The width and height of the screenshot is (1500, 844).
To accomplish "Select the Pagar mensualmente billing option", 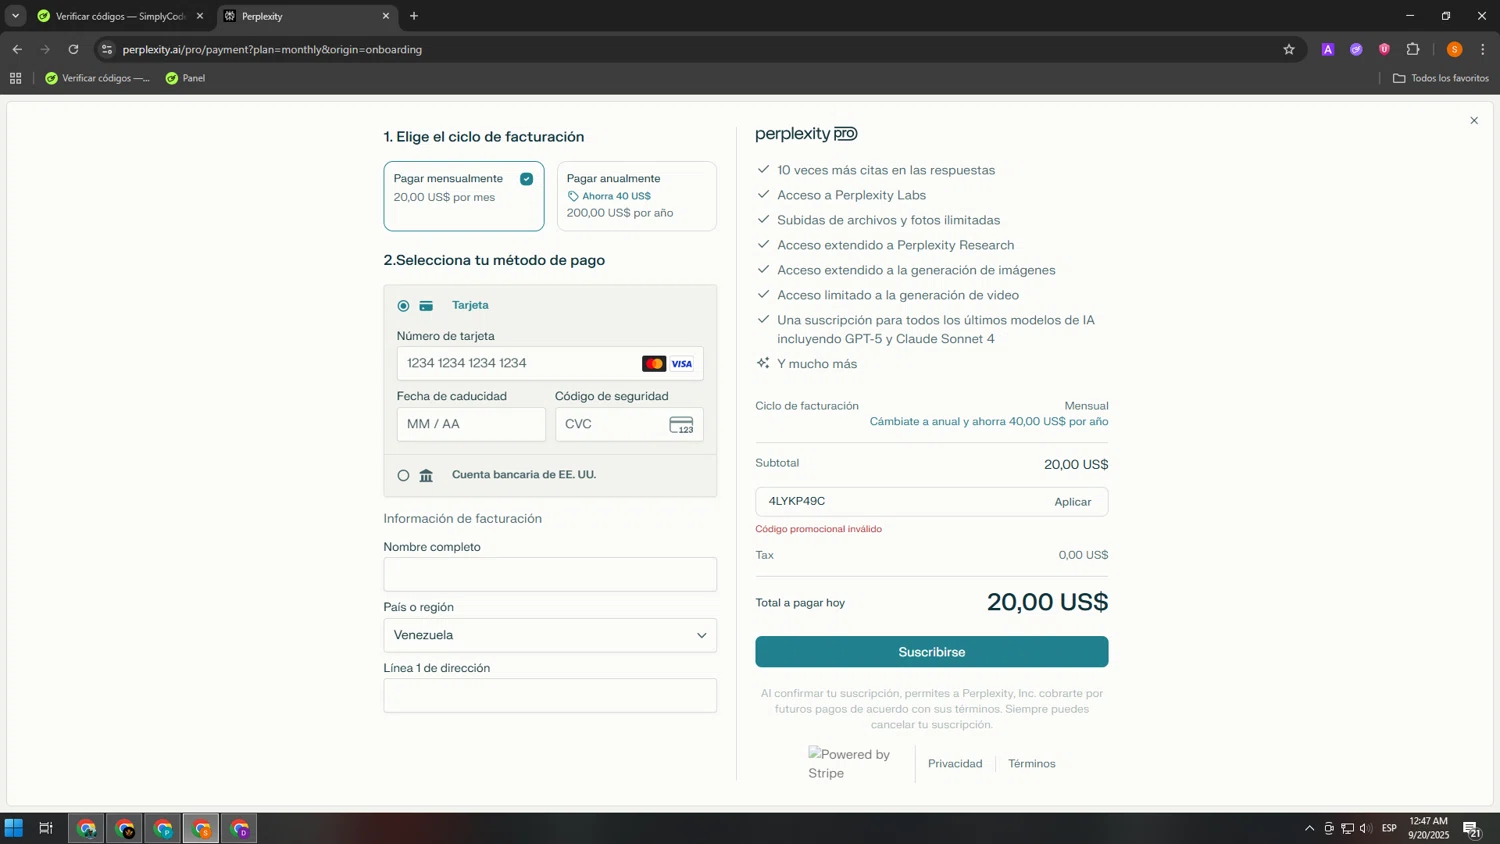I will pos(464,196).
